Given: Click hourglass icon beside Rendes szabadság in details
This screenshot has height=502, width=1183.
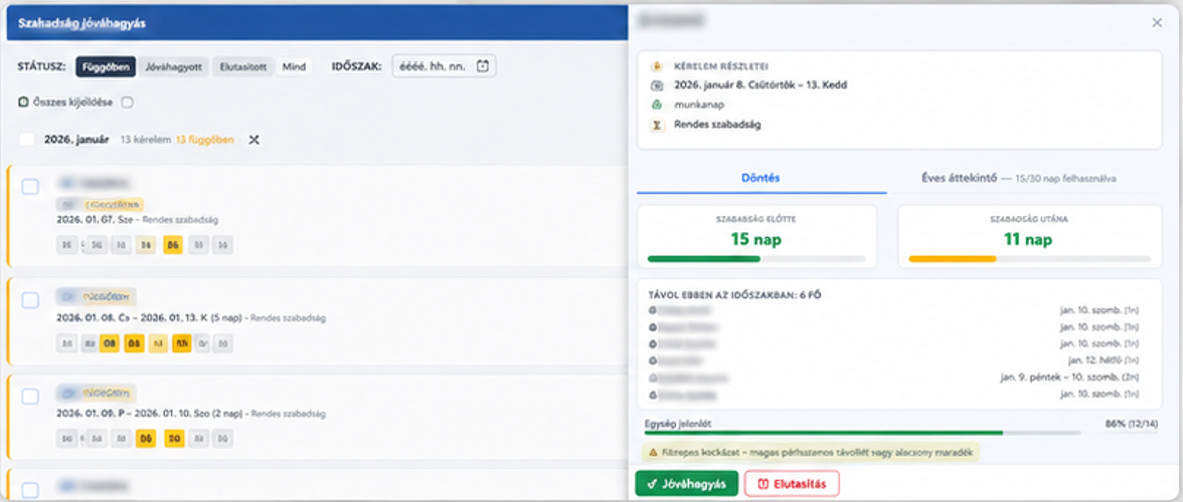Looking at the screenshot, I should 656,125.
